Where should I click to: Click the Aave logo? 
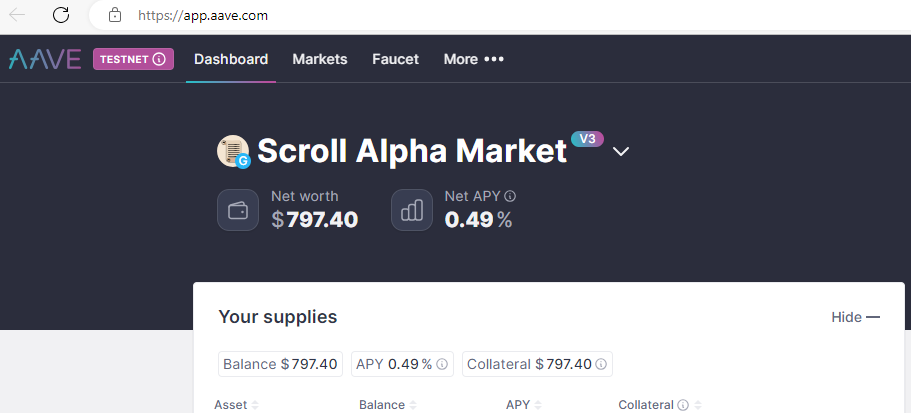tap(45, 59)
